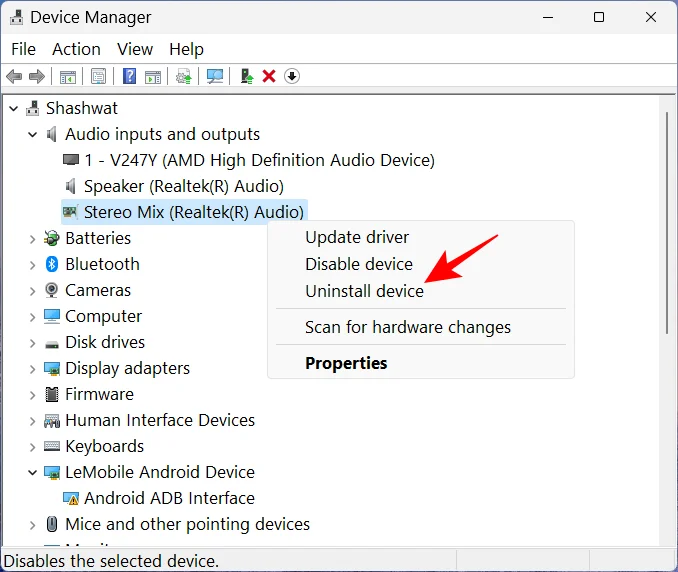678x572 pixels.
Task: Maximize the Device Manager window
Action: click(599, 17)
